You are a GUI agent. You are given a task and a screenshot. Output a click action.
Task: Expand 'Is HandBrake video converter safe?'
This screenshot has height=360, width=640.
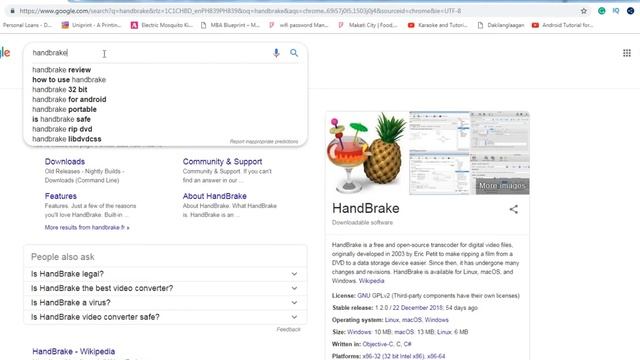pyautogui.click(x=165, y=317)
